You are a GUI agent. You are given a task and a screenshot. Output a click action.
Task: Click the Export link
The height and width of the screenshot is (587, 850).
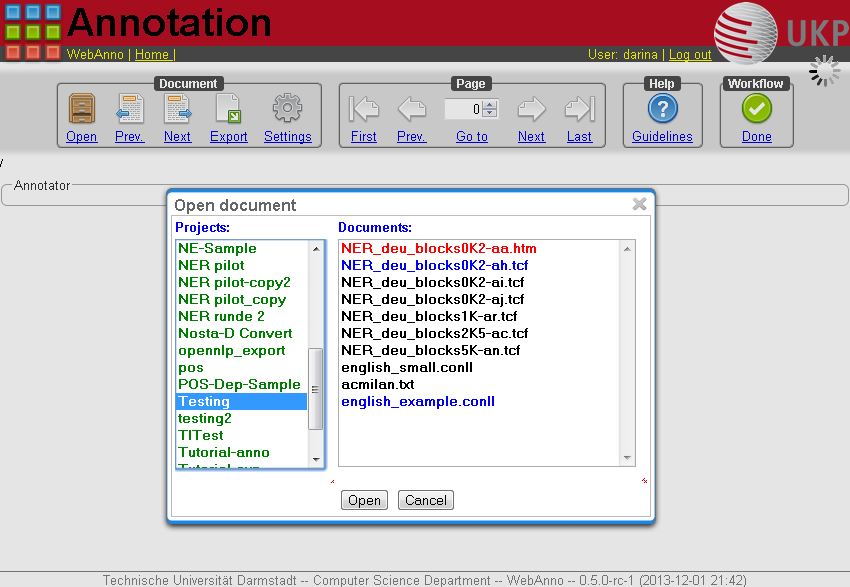(228, 137)
